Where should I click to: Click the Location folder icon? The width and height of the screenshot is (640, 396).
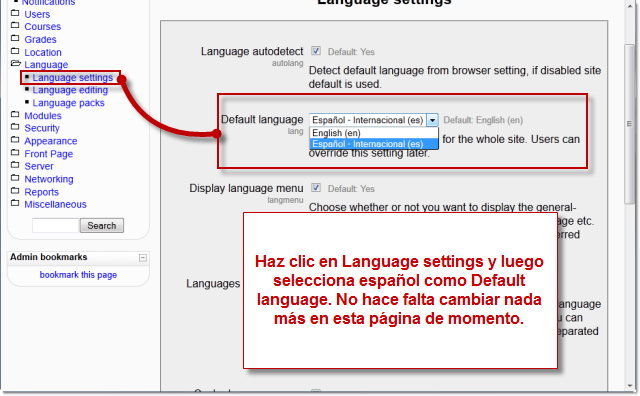15,51
